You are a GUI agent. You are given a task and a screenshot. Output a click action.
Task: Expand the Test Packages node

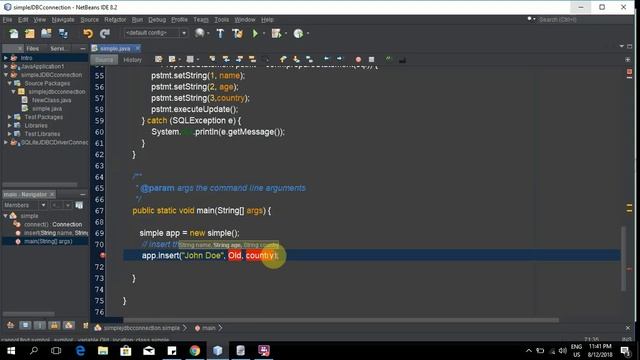coord(10,117)
